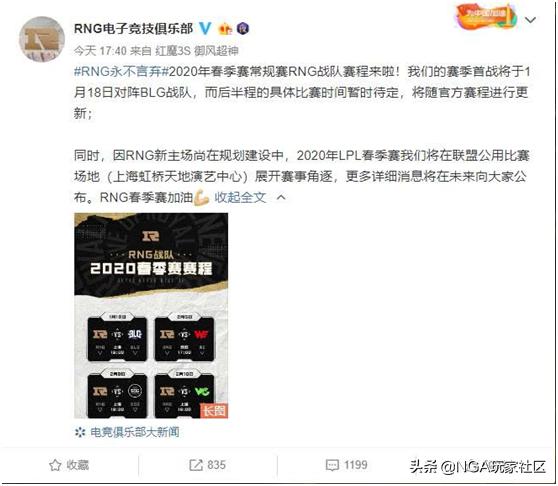558x486 pixels.
Task: Click the 红魔3S 御风超神 device source link
Action: point(197,51)
